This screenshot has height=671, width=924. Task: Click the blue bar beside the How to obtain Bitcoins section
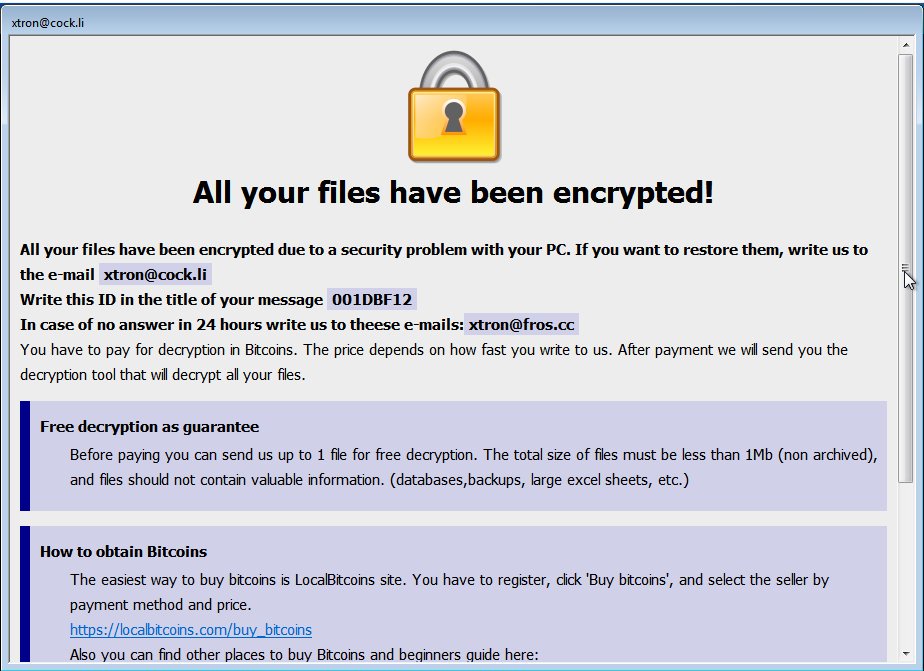(25, 594)
